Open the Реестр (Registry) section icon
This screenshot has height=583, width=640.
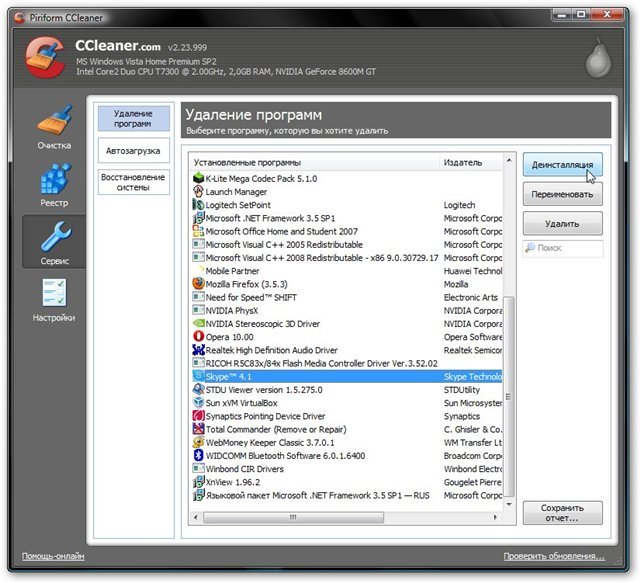(x=54, y=180)
